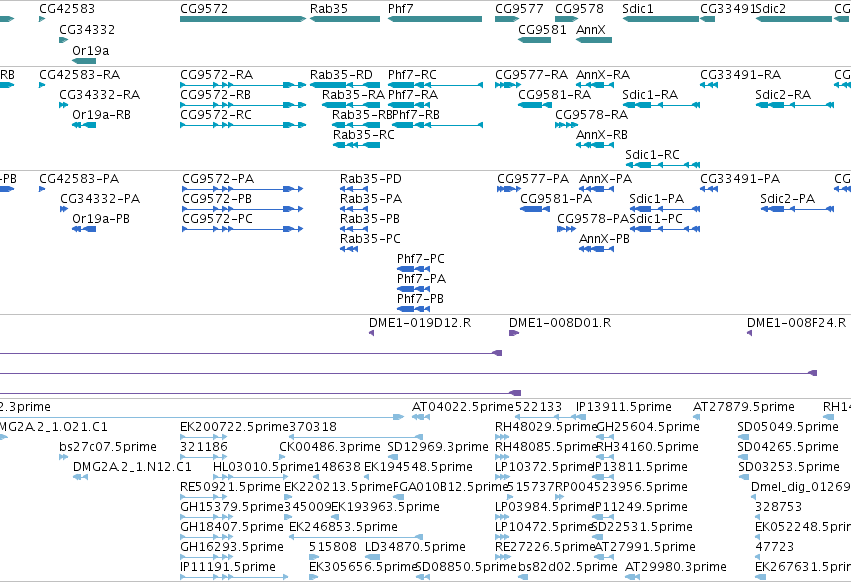
Task: Click the Rab35 gene name
Action: pos(329,9)
